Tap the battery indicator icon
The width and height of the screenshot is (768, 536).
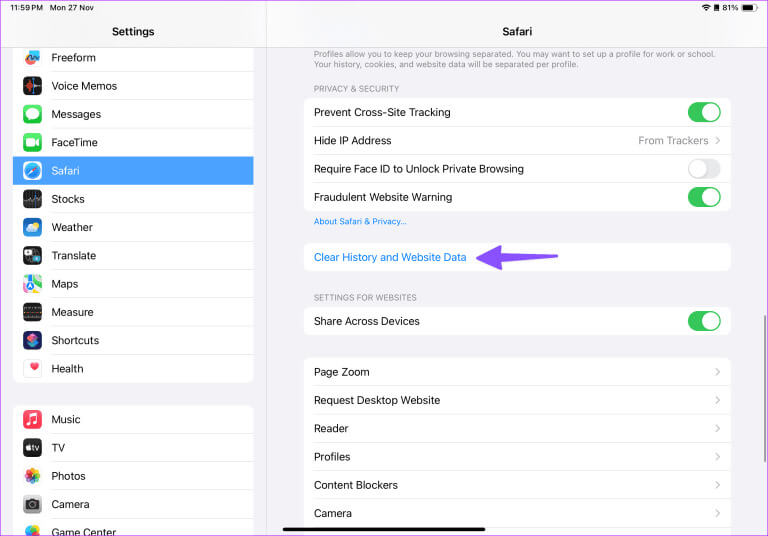pos(749,8)
